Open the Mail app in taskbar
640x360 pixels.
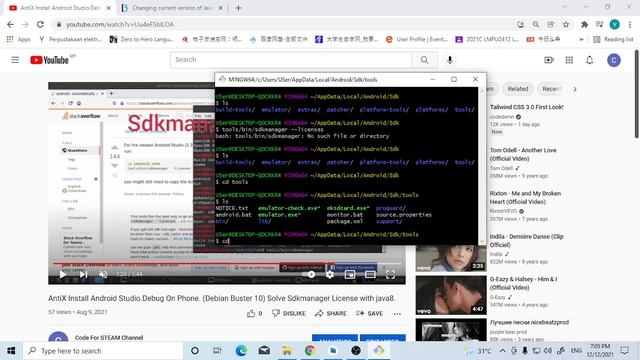point(264,351)
